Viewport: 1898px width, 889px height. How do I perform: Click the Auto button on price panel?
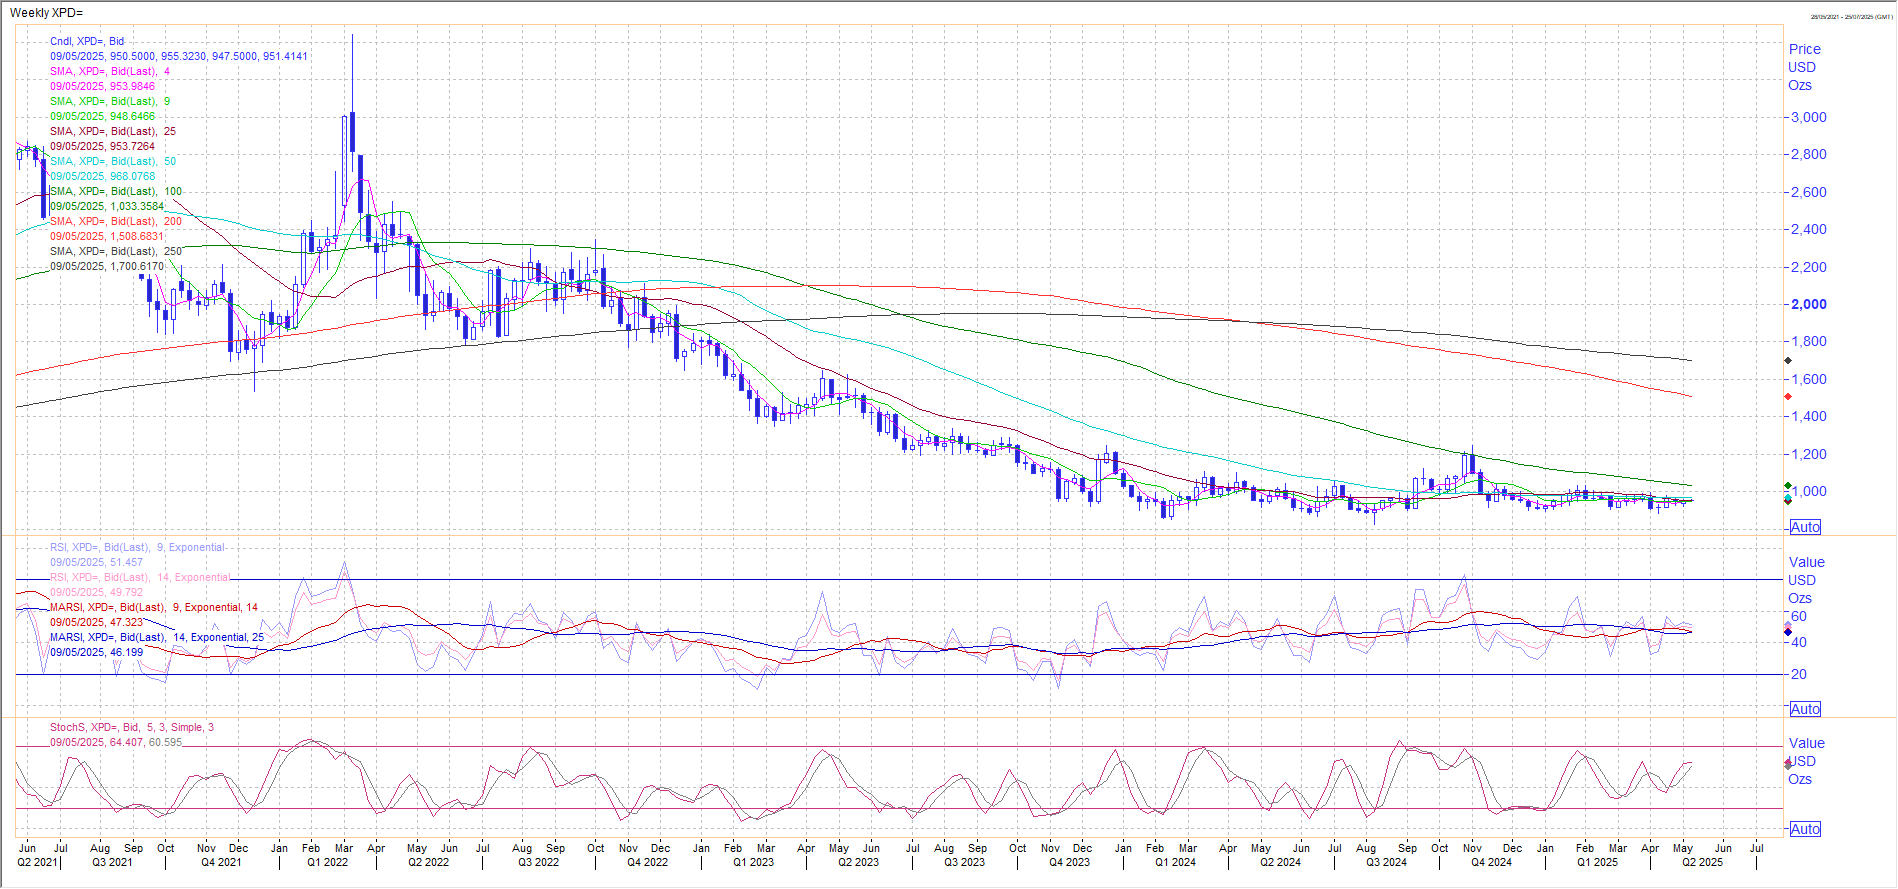[1805, 527]
